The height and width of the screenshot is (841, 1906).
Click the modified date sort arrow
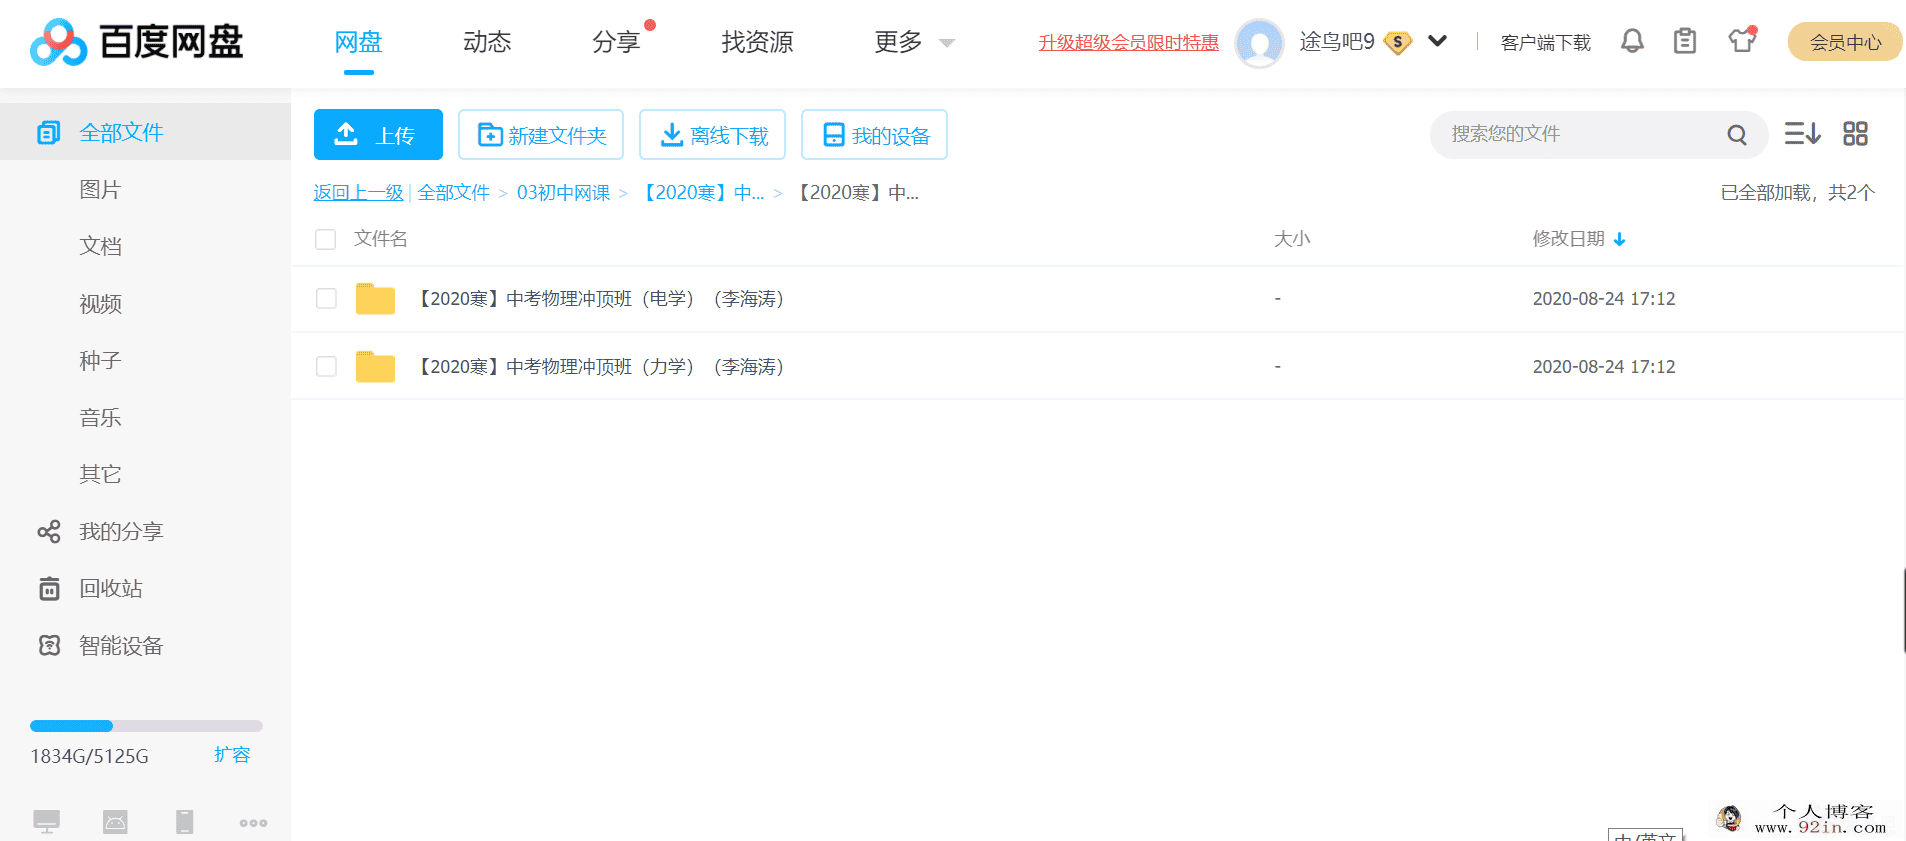pos(1620,239)
